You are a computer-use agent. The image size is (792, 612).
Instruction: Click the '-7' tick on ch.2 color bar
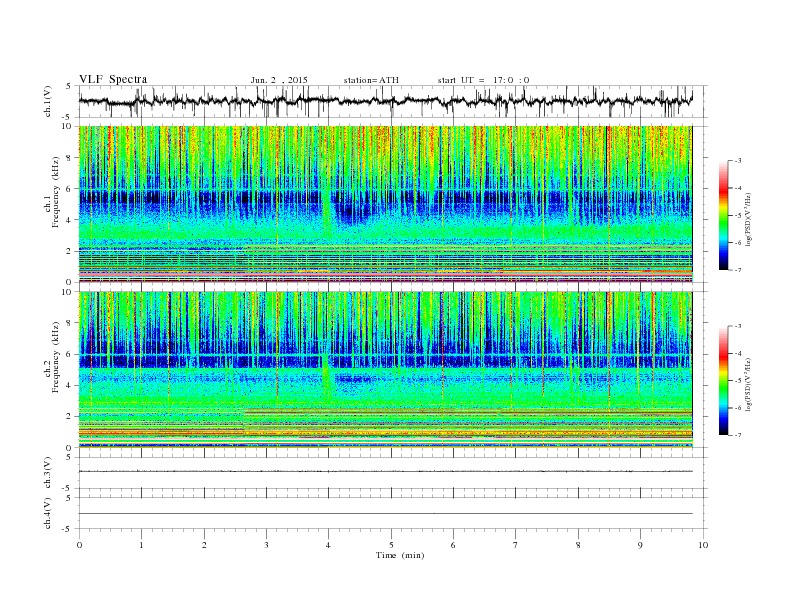[x=738, y=435]
